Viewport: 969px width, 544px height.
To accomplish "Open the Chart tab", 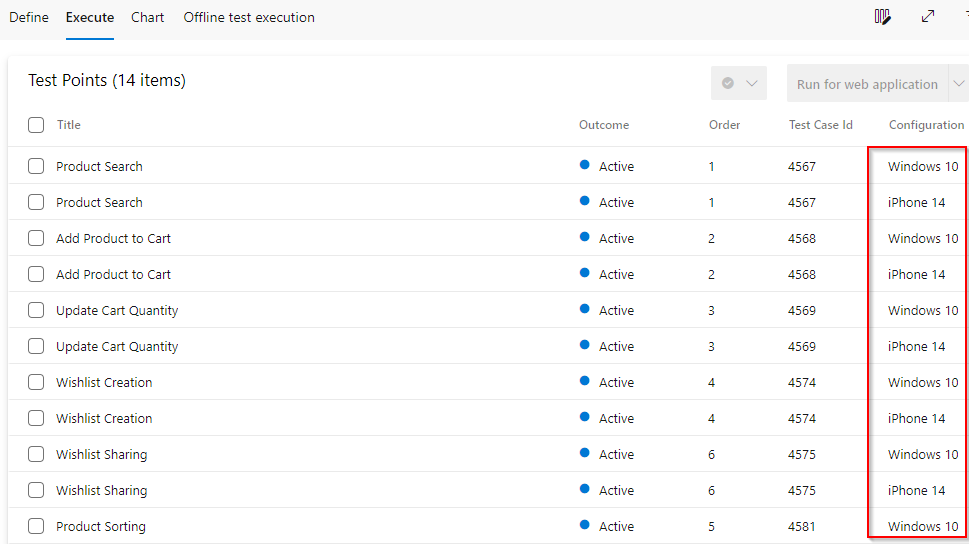I will [147, 17].
